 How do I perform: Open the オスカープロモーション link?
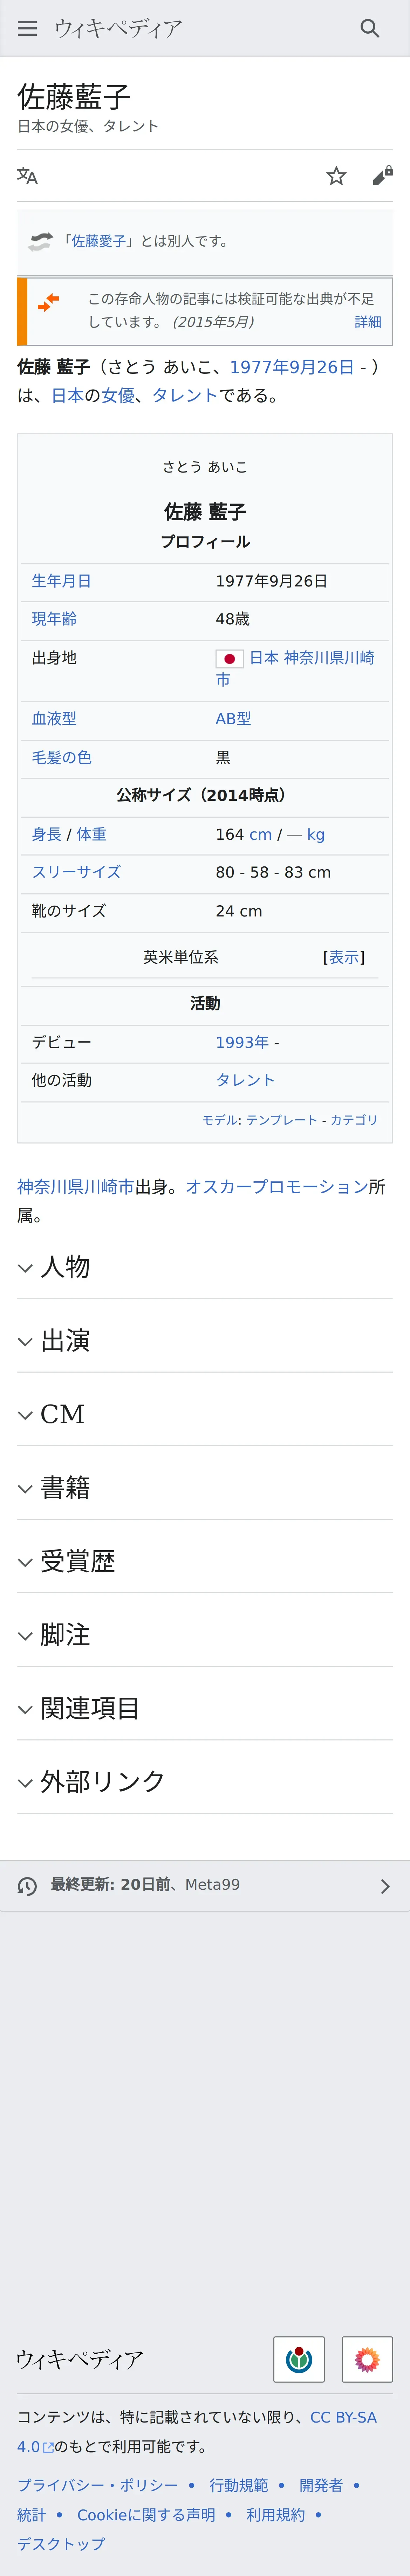277,1187
